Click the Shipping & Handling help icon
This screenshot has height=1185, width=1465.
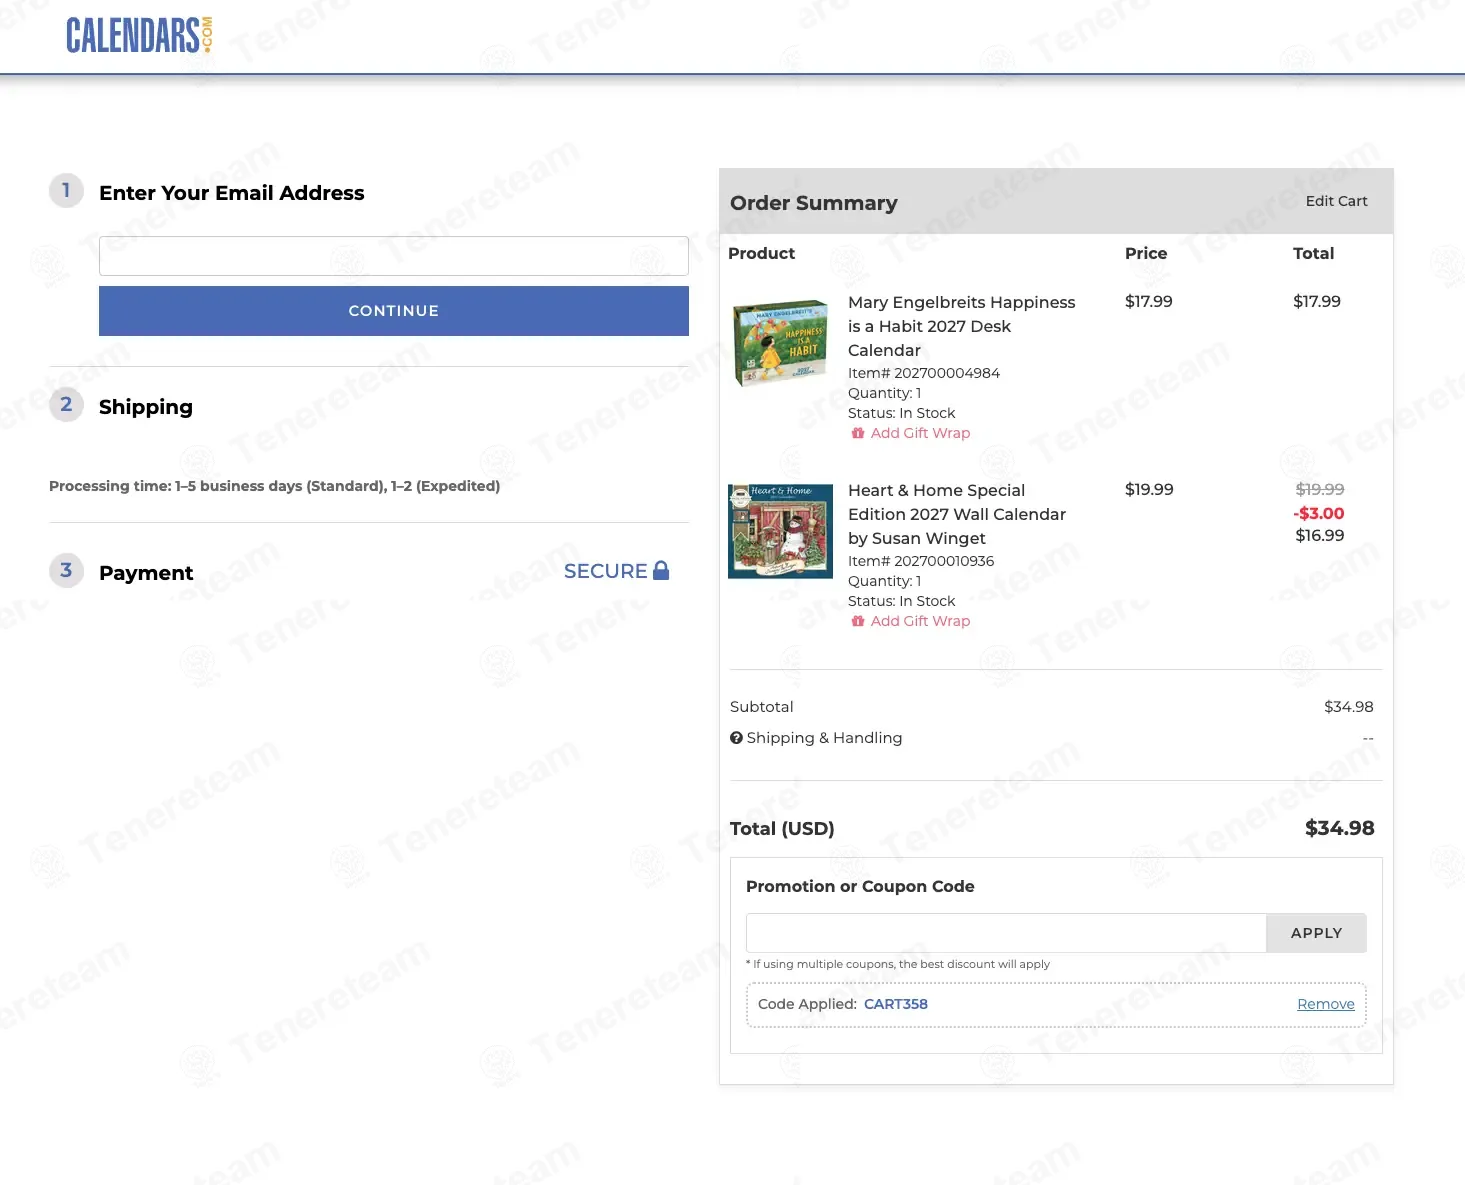pos(736,738)
